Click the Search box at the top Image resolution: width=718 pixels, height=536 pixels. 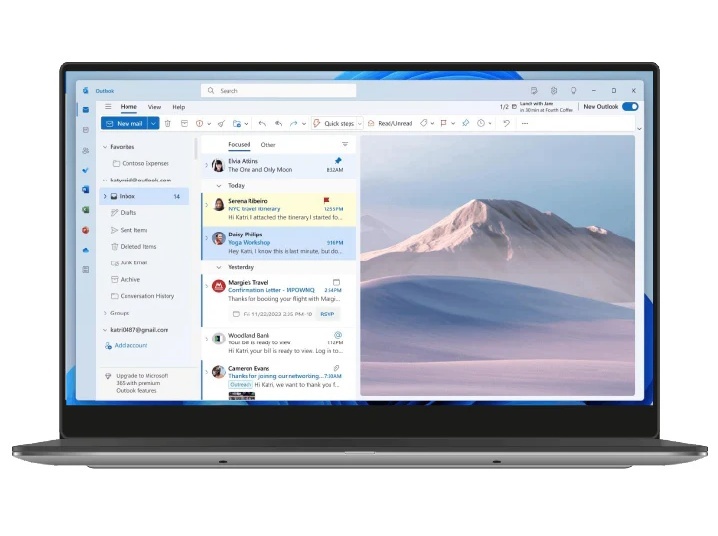pos(280,90)
